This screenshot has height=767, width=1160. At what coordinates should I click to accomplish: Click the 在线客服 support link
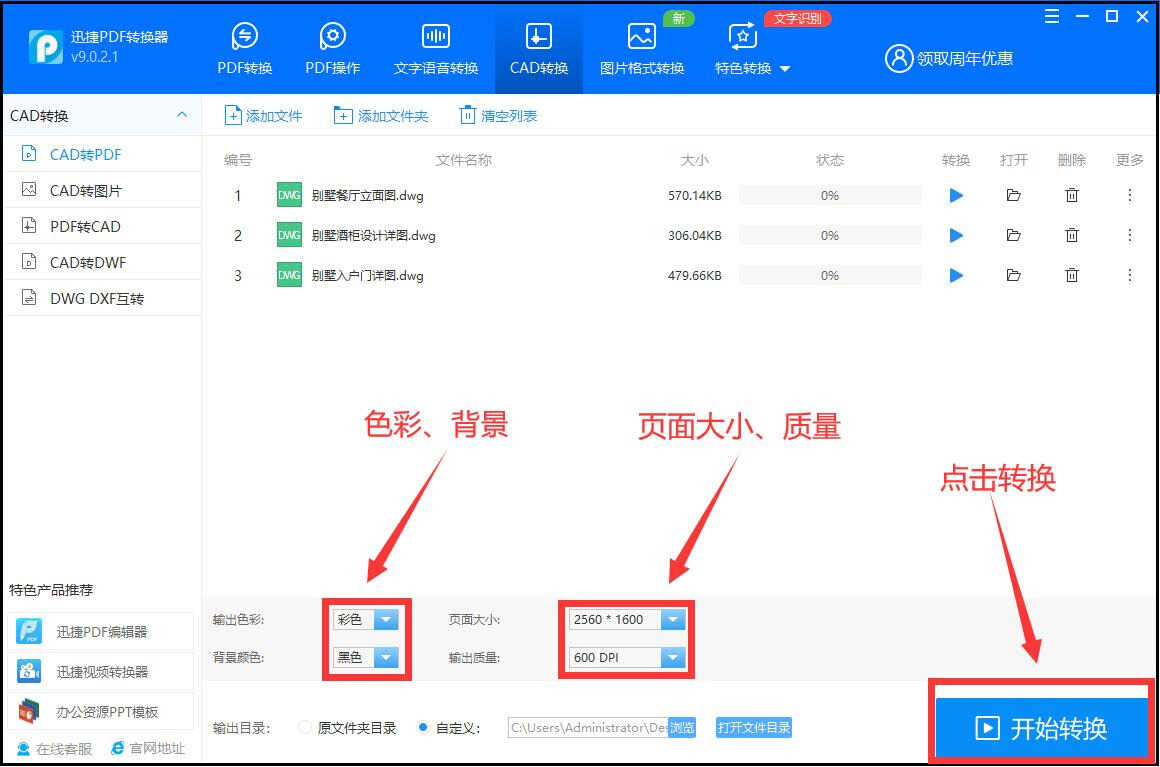click(54, 749)
